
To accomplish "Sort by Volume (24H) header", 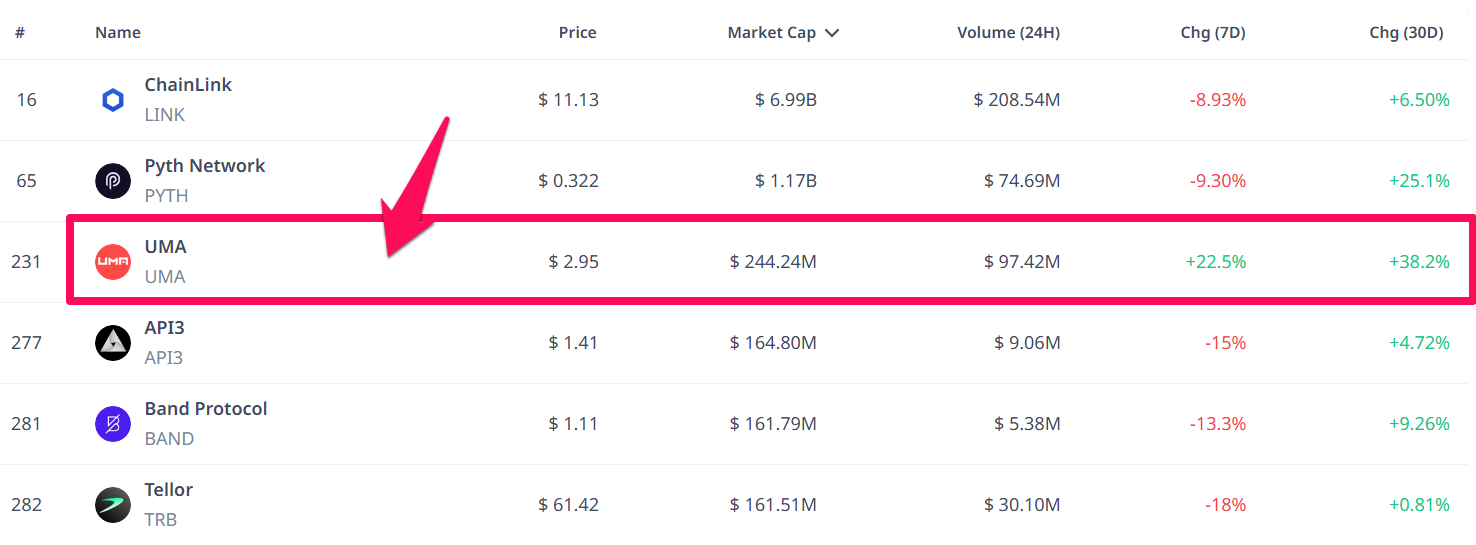I will pos(1008,33).
